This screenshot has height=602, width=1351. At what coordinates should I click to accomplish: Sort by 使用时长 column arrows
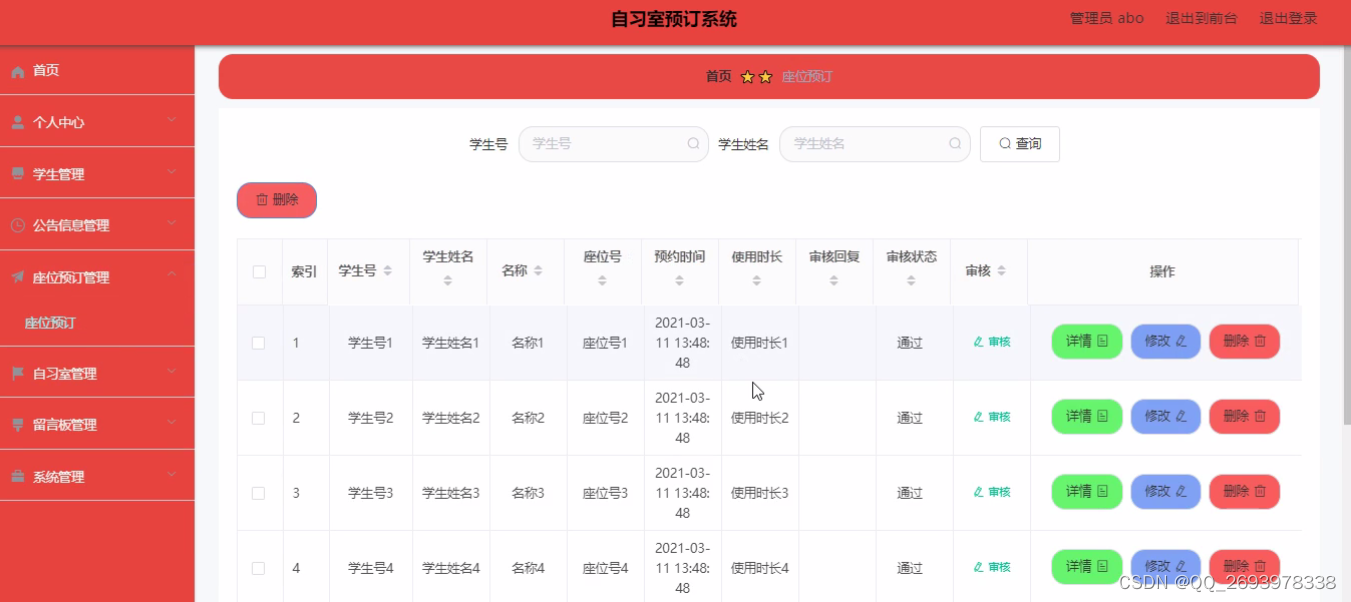(x=757, y=281)
